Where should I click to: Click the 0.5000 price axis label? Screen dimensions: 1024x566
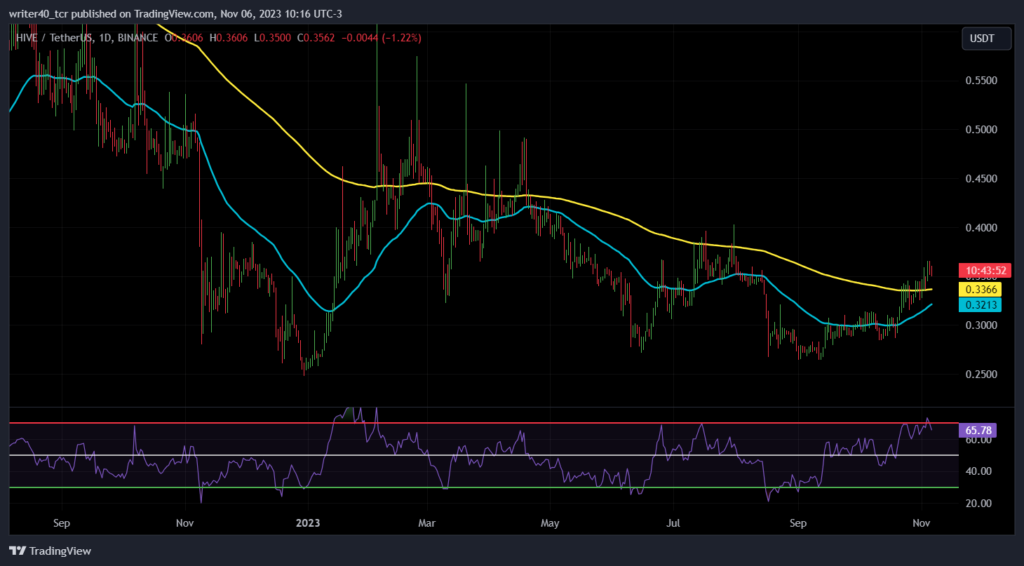[981, 129]
